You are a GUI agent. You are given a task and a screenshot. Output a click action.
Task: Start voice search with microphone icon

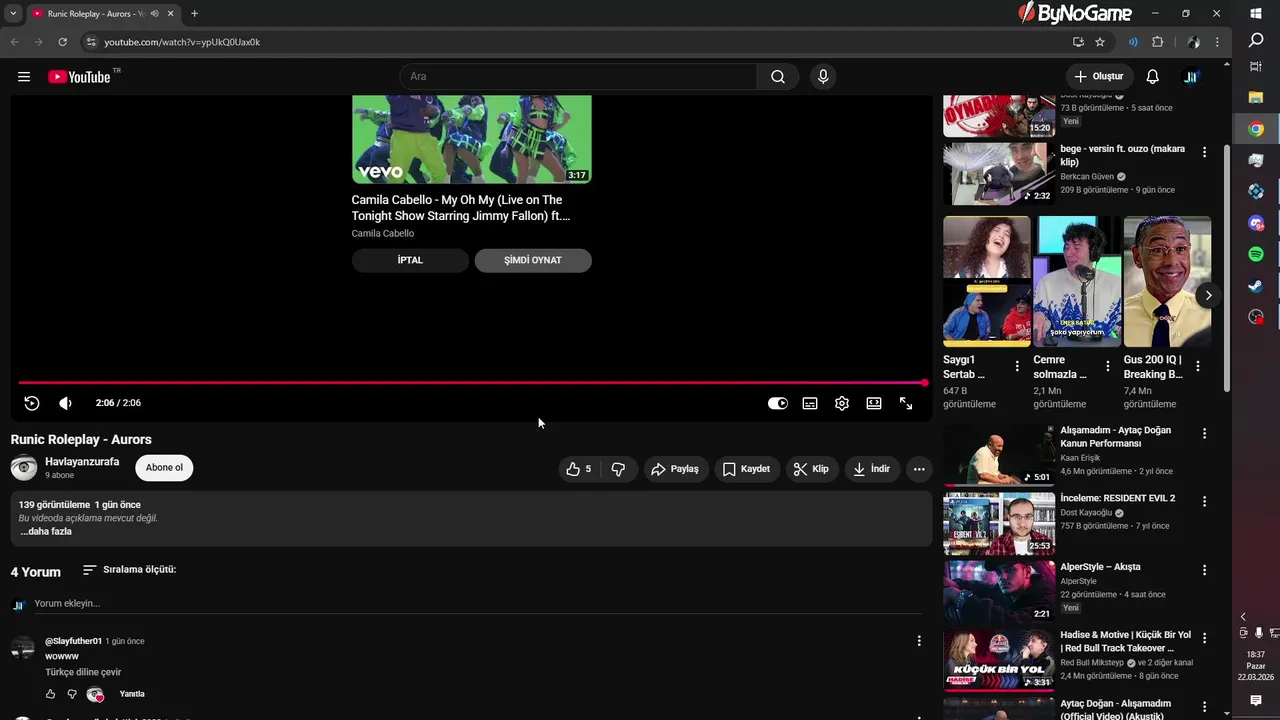point(823,77)
